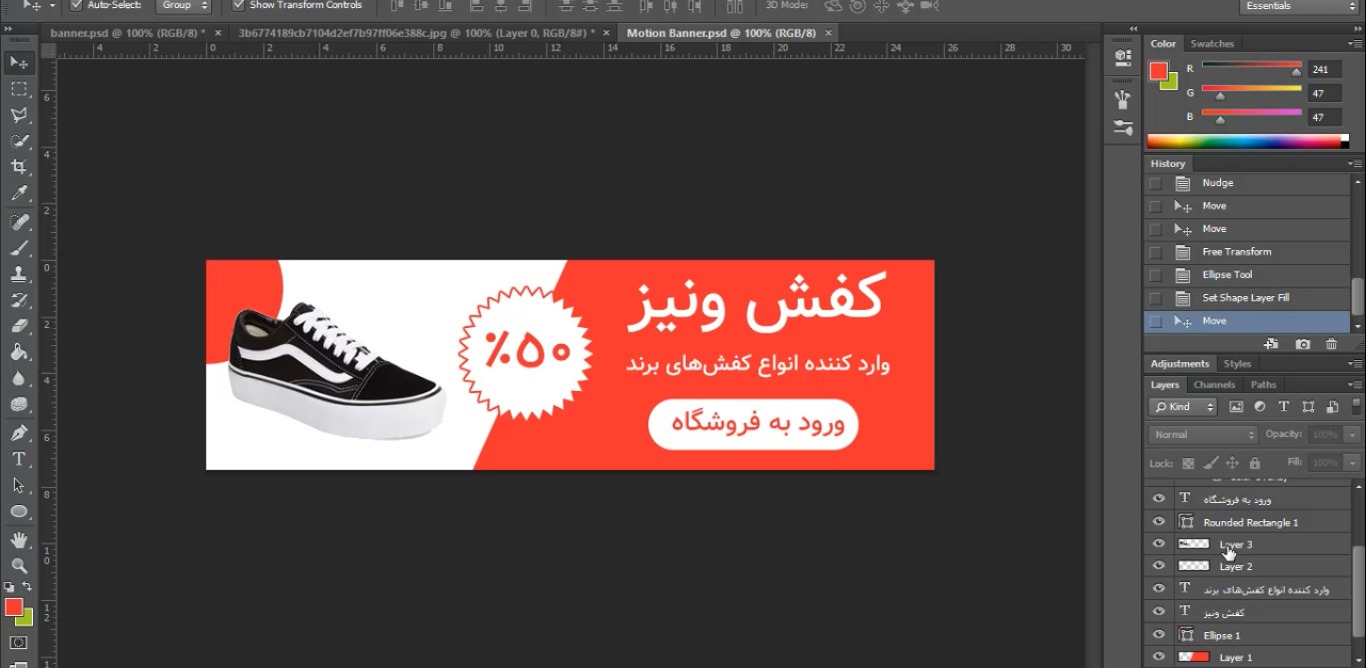Viewport: 1366px width, 668px height.
Task: Switch to the Channels tab
Action: click(x=1214, y=385)
